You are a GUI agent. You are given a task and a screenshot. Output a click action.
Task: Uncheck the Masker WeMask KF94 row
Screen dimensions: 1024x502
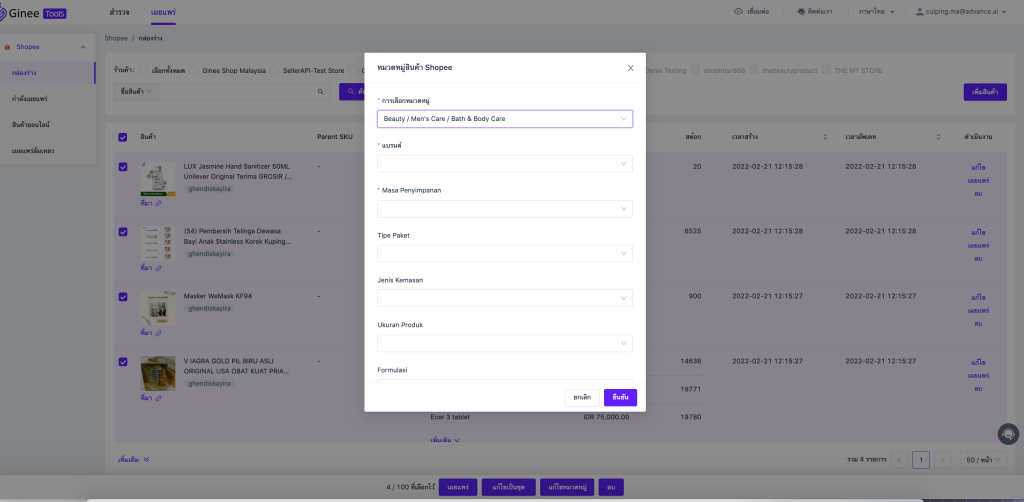[123, 296]
